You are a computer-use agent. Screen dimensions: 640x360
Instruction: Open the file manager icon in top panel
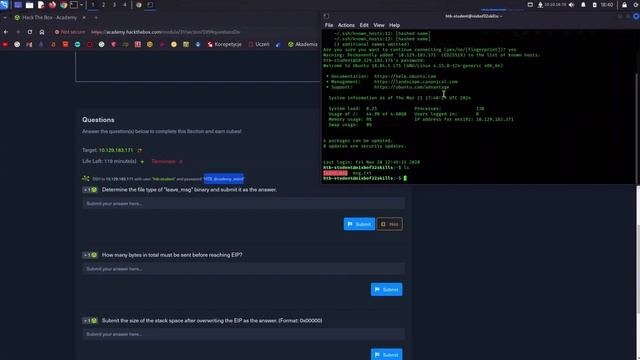29,5
